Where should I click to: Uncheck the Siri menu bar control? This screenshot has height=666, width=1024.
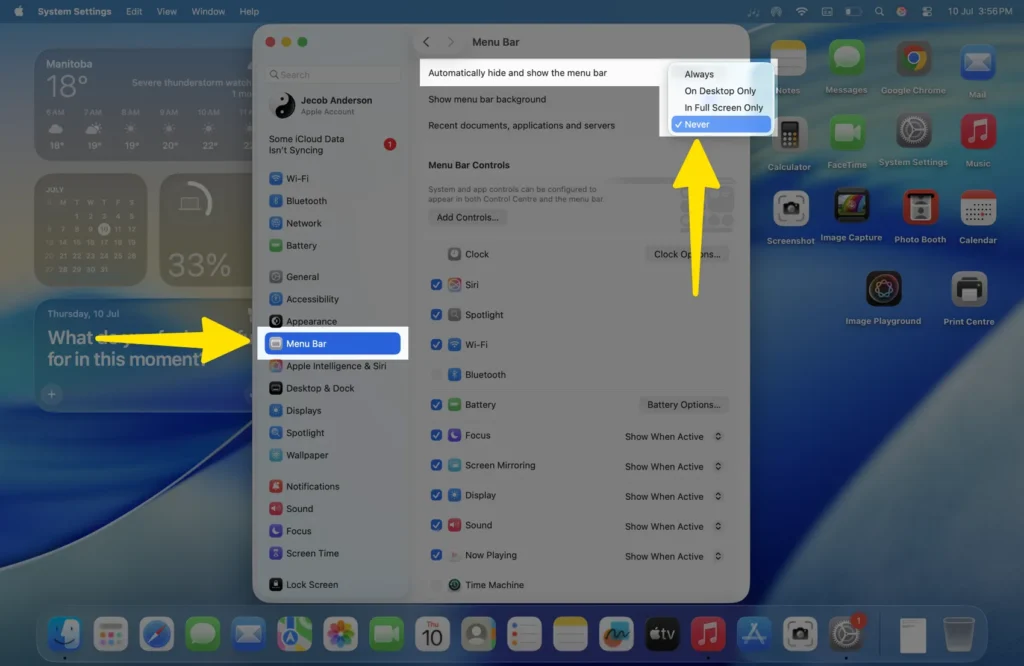(437, 284)
